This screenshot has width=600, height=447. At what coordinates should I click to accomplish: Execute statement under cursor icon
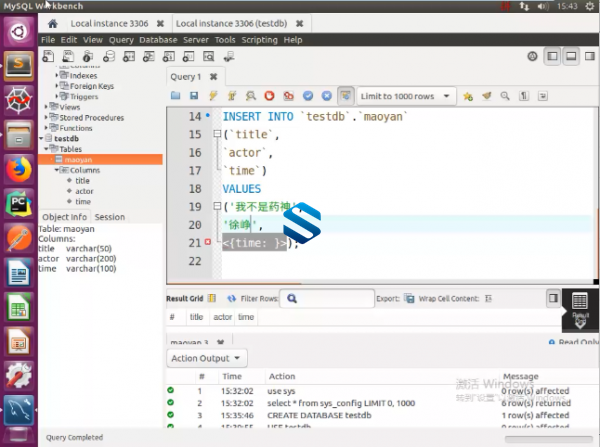coord(232,96)
